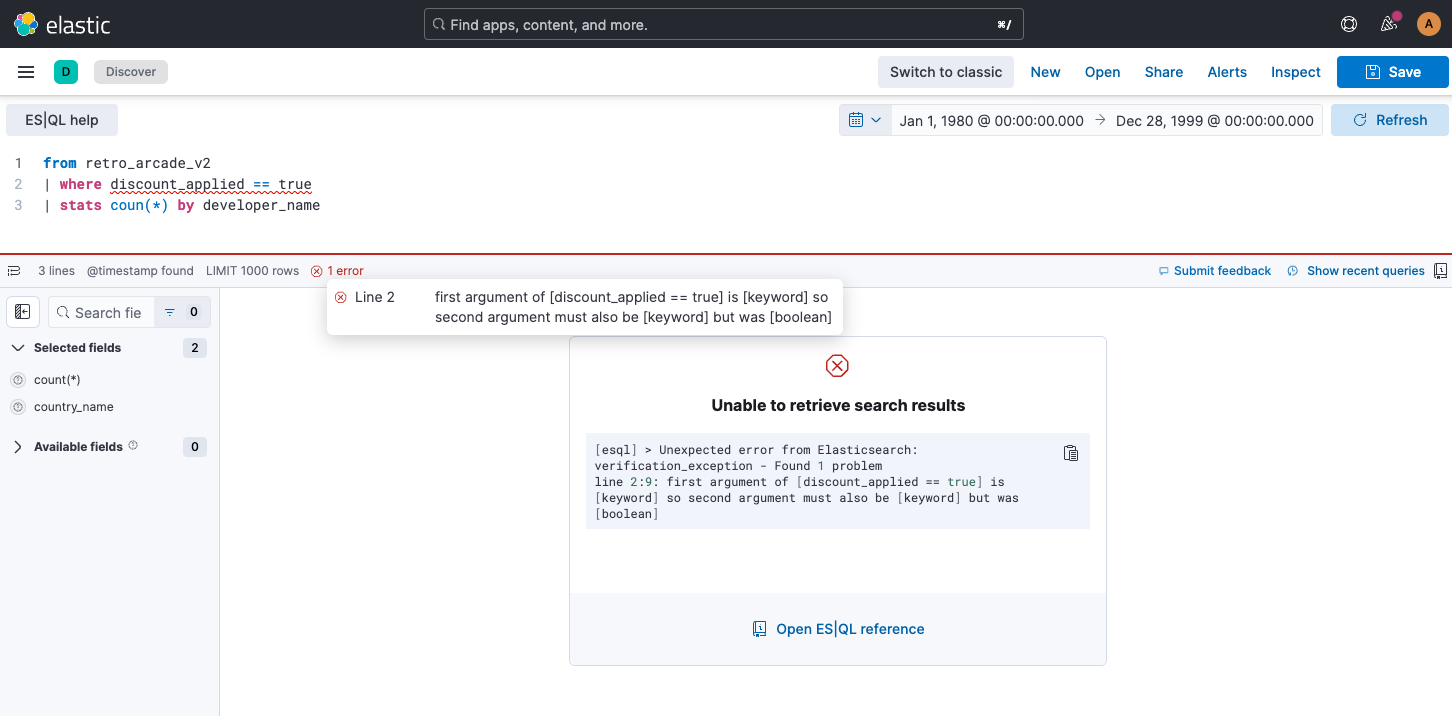Refresh the query results
This screenshot has width=1452, height=716.
coord(1389,120)
